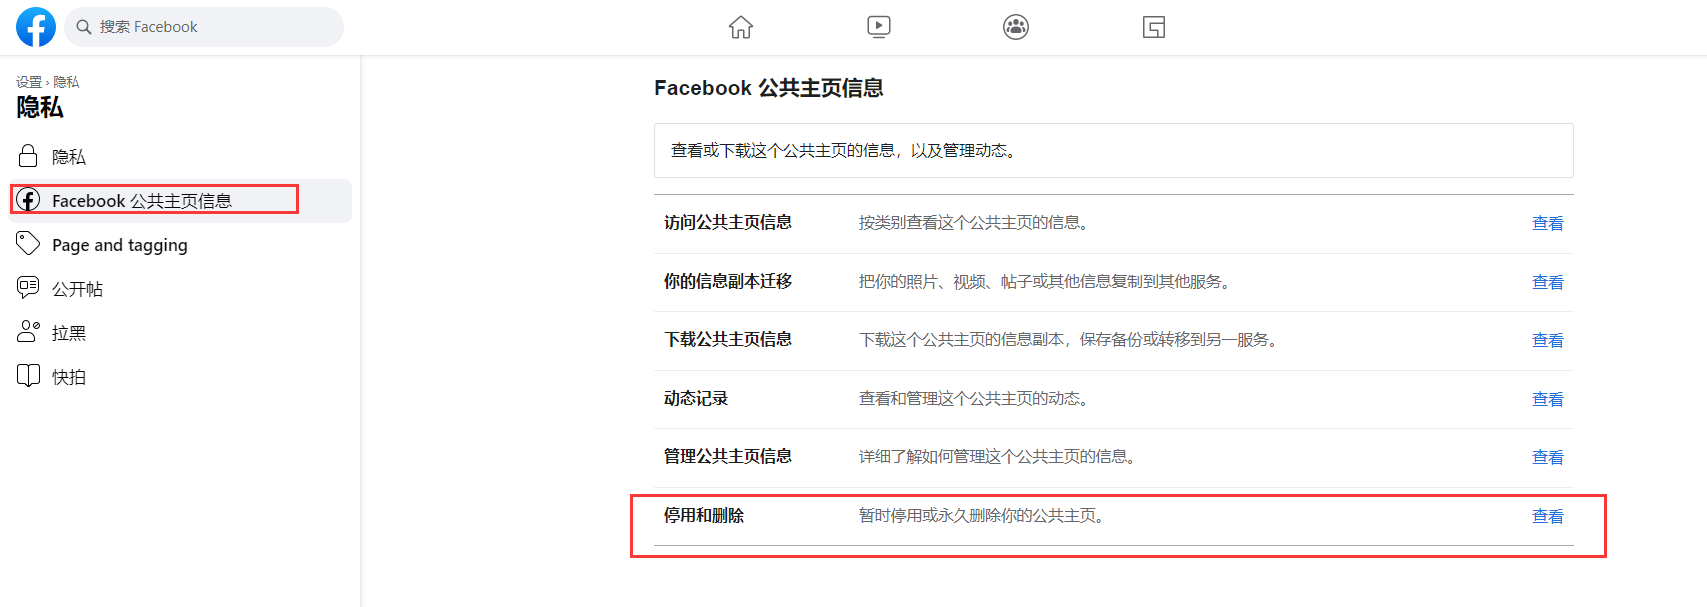Click the Facebook logo icon
The width and height of the screenshot is (1707, 607).
[x=36, y=27]
